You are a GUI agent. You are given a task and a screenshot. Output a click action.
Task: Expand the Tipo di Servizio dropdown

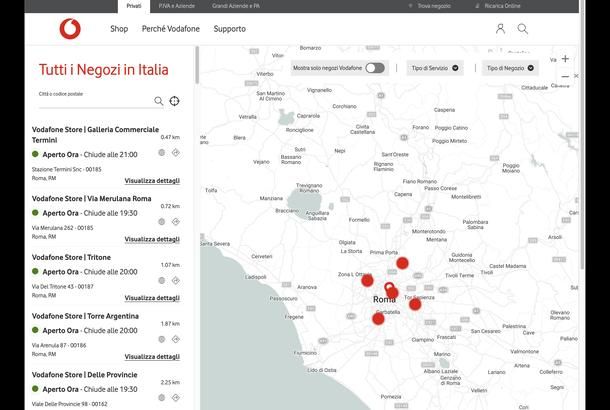click(x=435, y=68)
